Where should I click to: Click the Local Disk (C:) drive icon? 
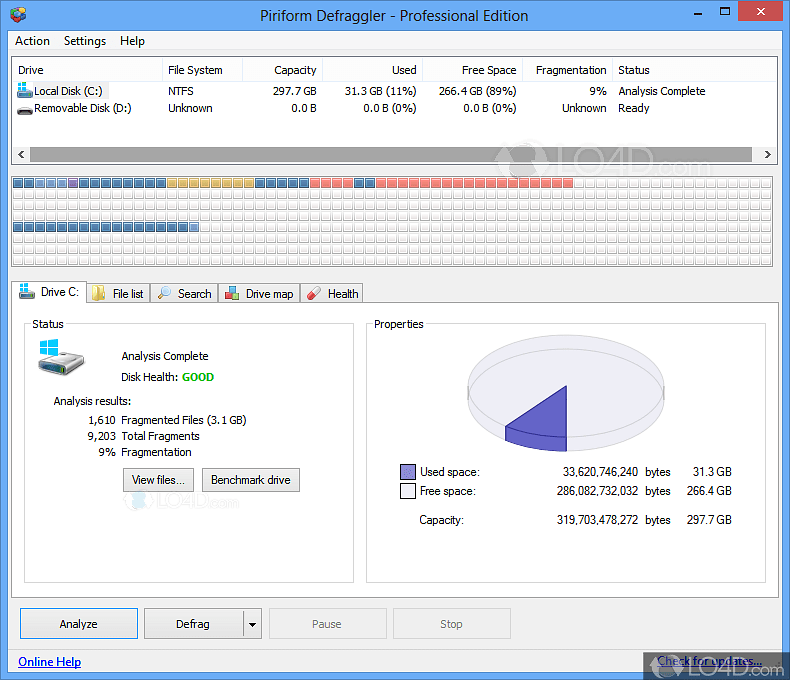click(25, 90)
